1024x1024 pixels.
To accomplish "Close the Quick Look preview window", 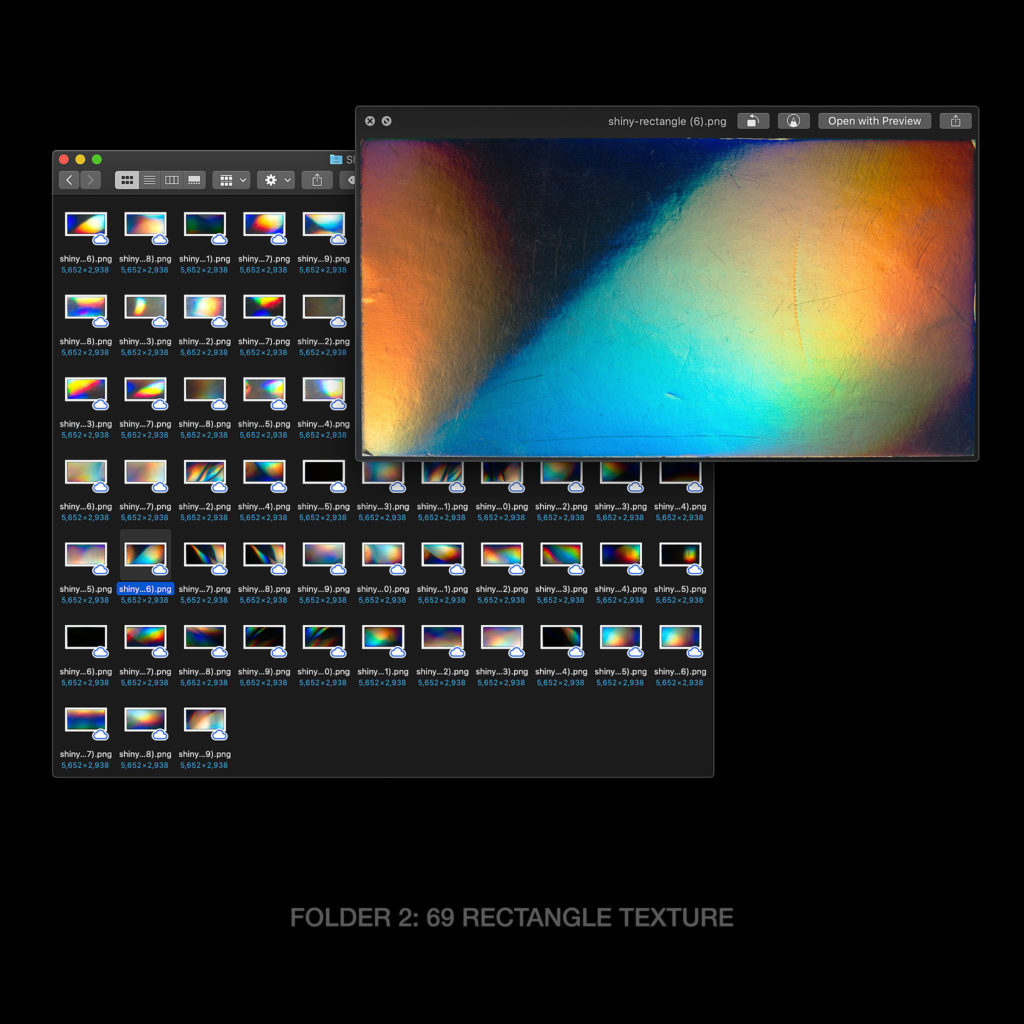I will click(x=370, y=121).
